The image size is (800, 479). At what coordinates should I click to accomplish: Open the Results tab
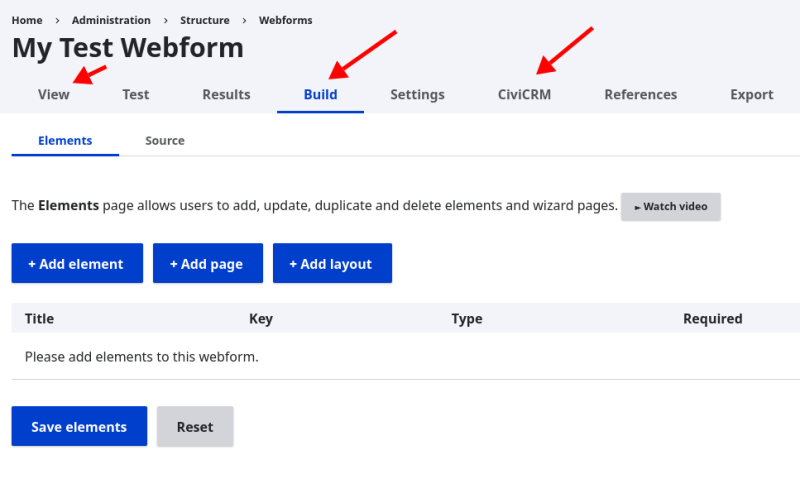pyautogui.click(x=226, y=94)
